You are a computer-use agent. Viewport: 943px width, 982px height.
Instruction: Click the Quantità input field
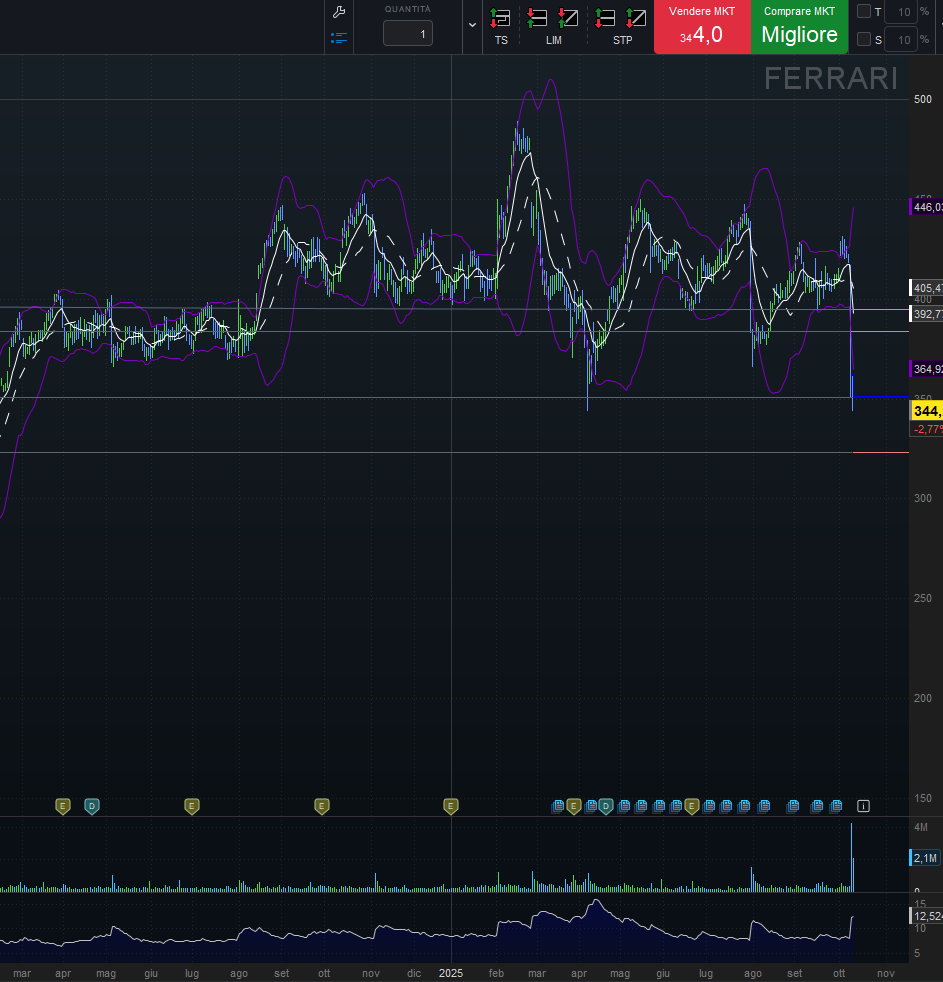click(408, 34)
